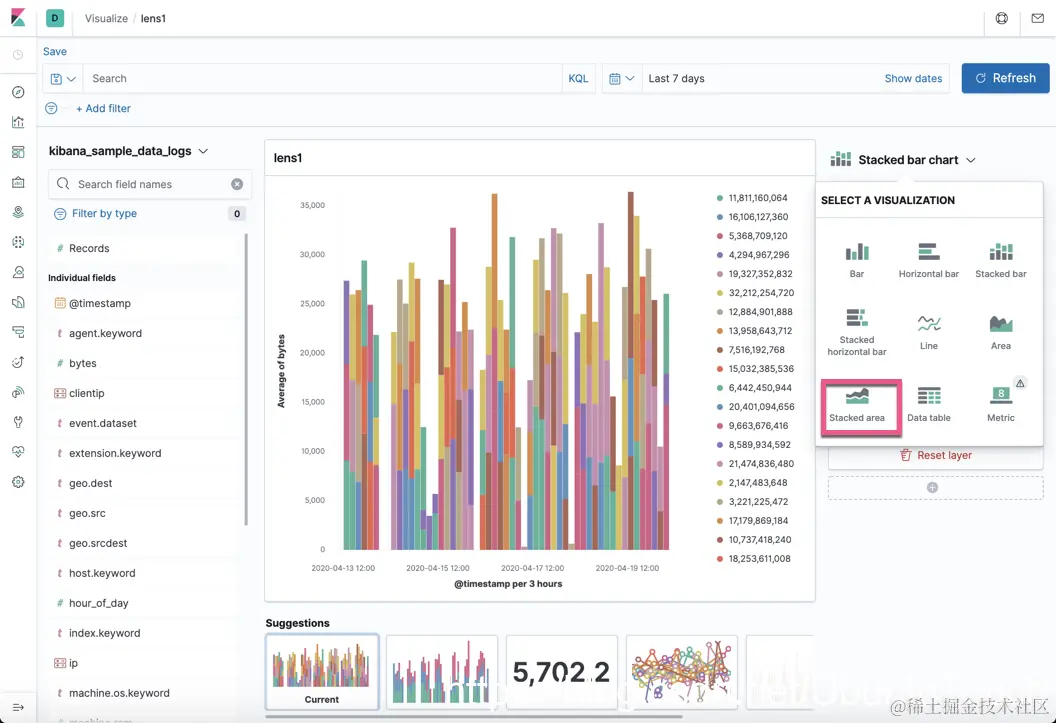Viewport: 1056px width, 723px height.
Task: Click the Refresh button
Action: [1005, 78]
